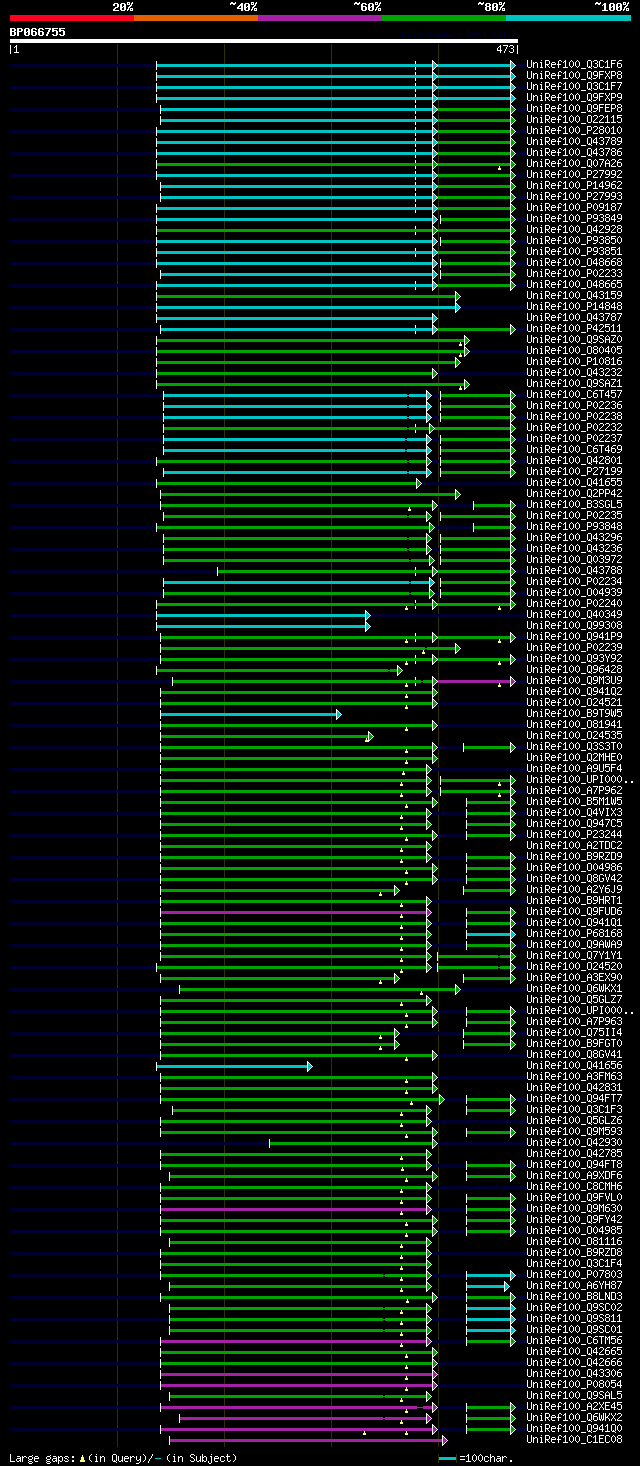
Task: Select the UniRef100_Q43296 label
Action: [574, 537]
